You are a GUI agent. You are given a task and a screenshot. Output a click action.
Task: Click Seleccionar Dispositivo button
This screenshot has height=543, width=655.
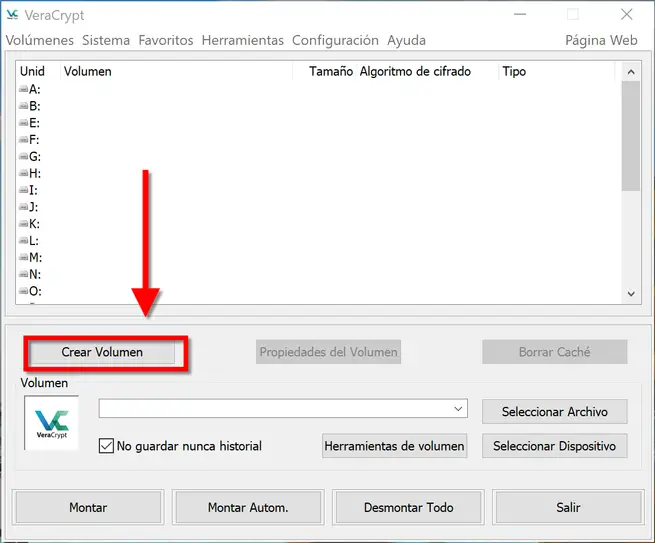[554, 446]
